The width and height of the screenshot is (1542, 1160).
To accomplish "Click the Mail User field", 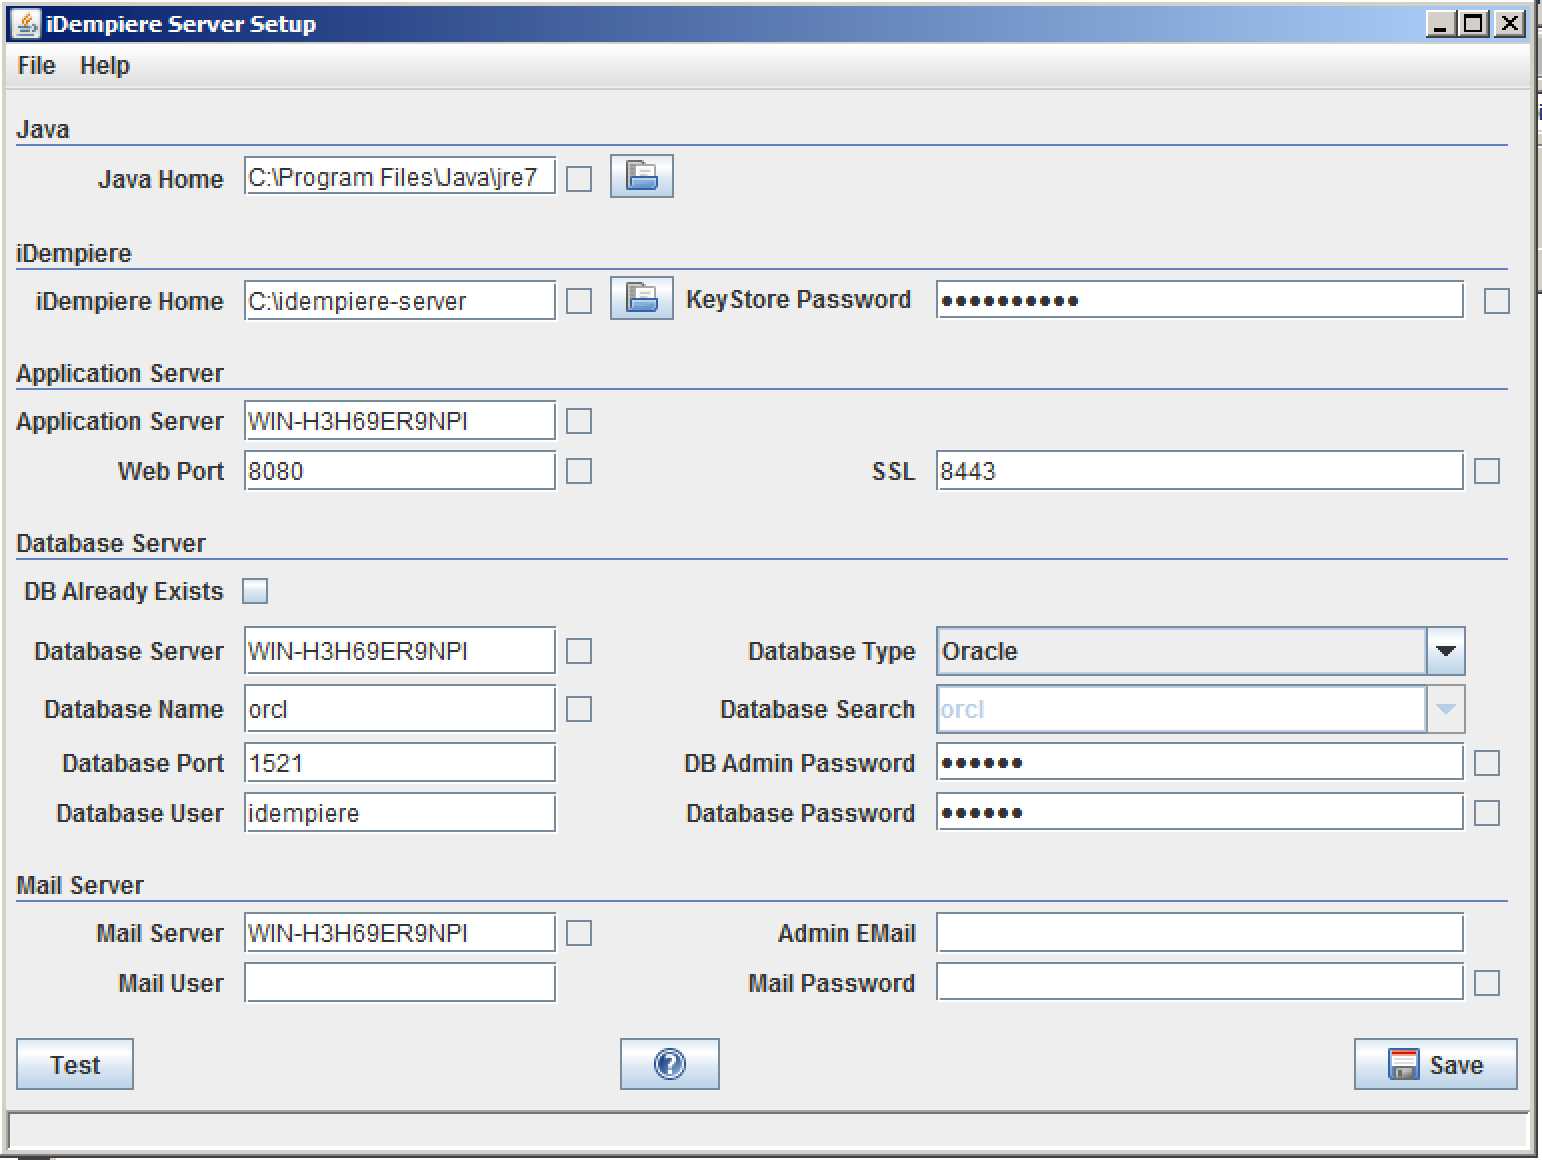I will pyautogui.click(x=400, y=983).
